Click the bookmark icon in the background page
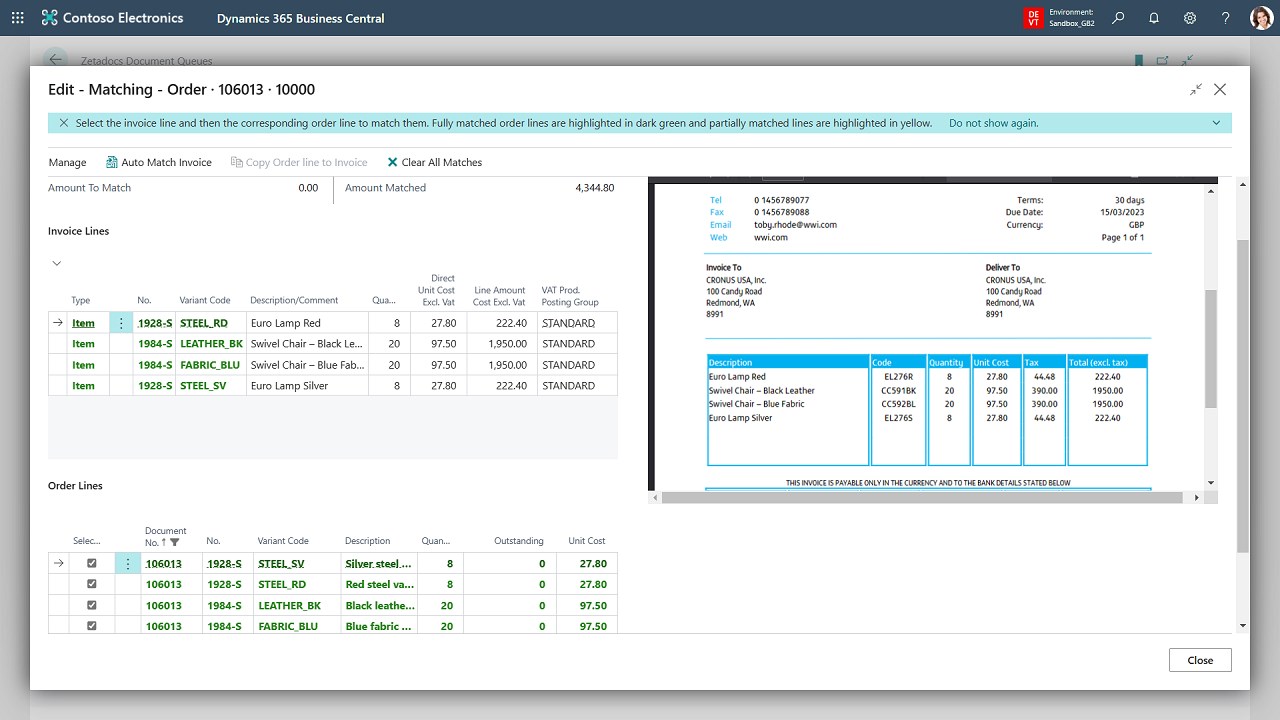Screen dimensions: 1280x720 coord(1138,60)
